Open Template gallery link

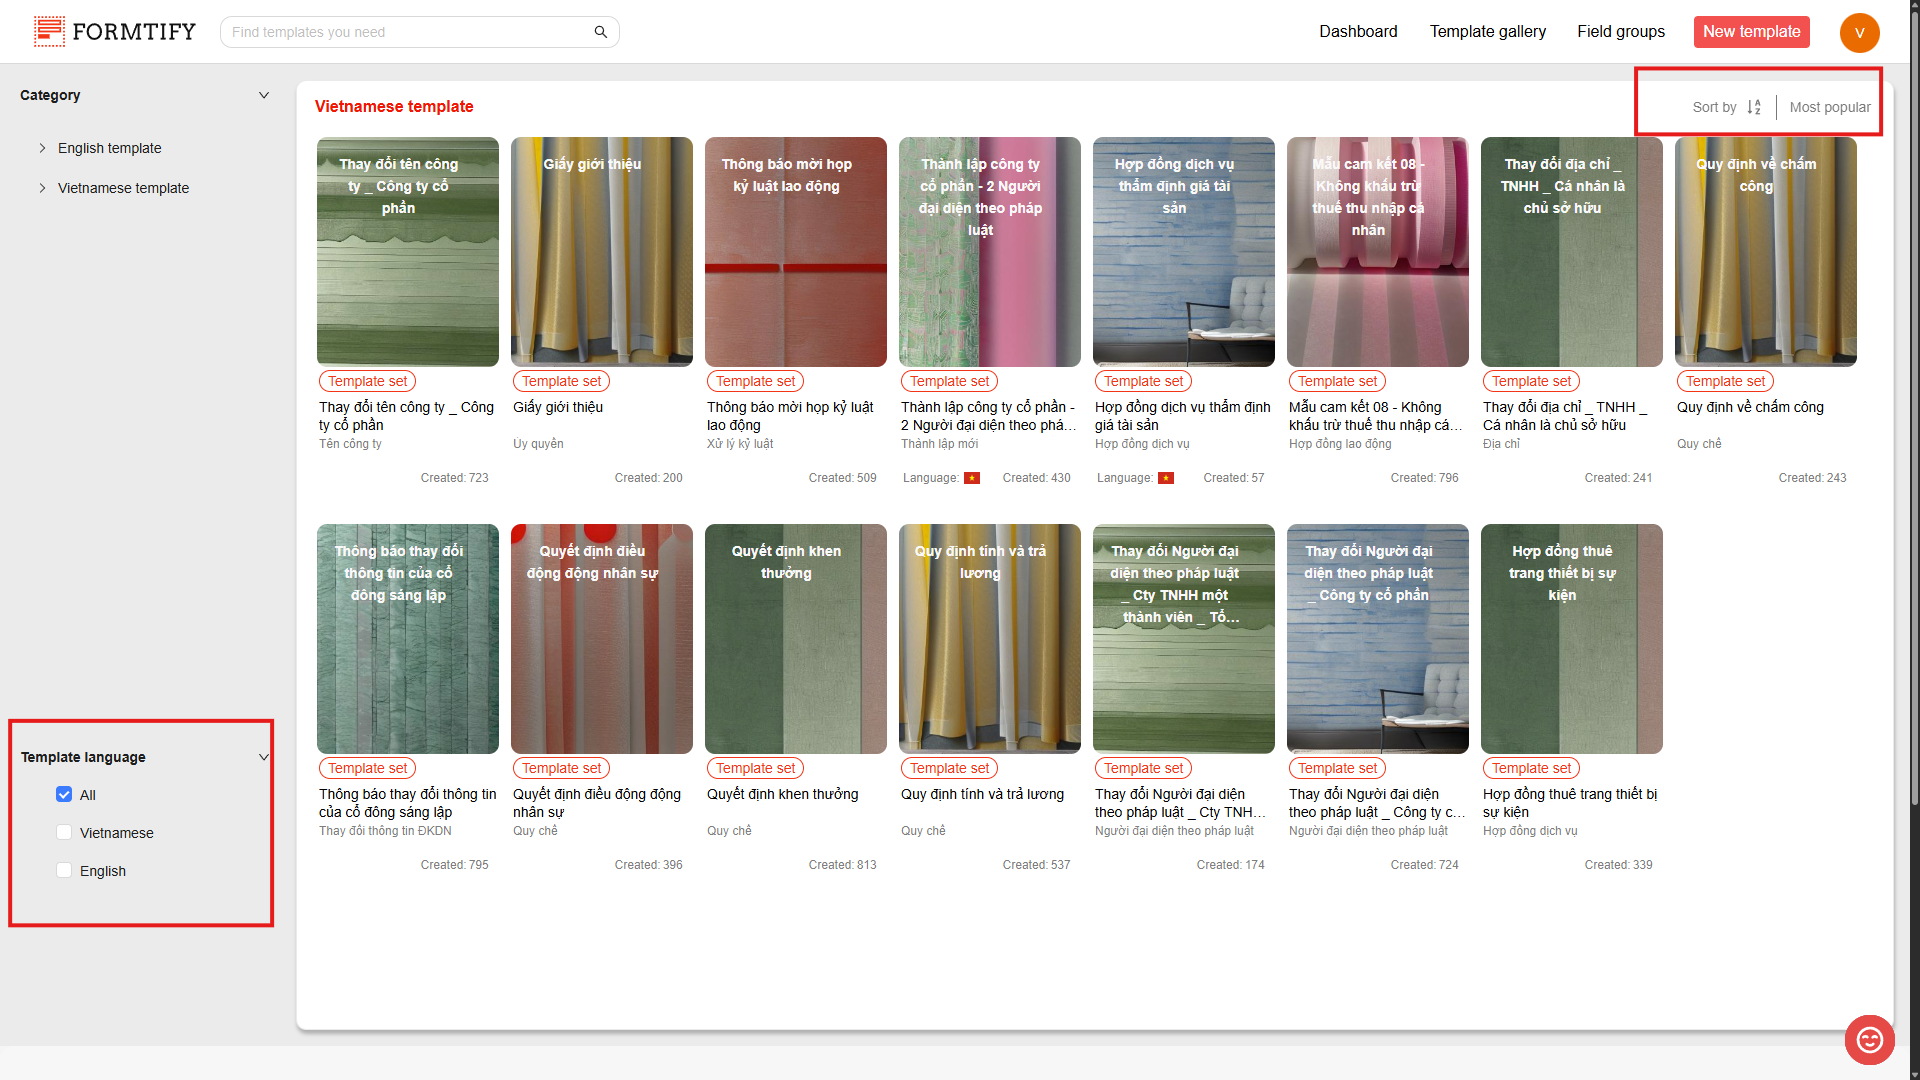1487,32
